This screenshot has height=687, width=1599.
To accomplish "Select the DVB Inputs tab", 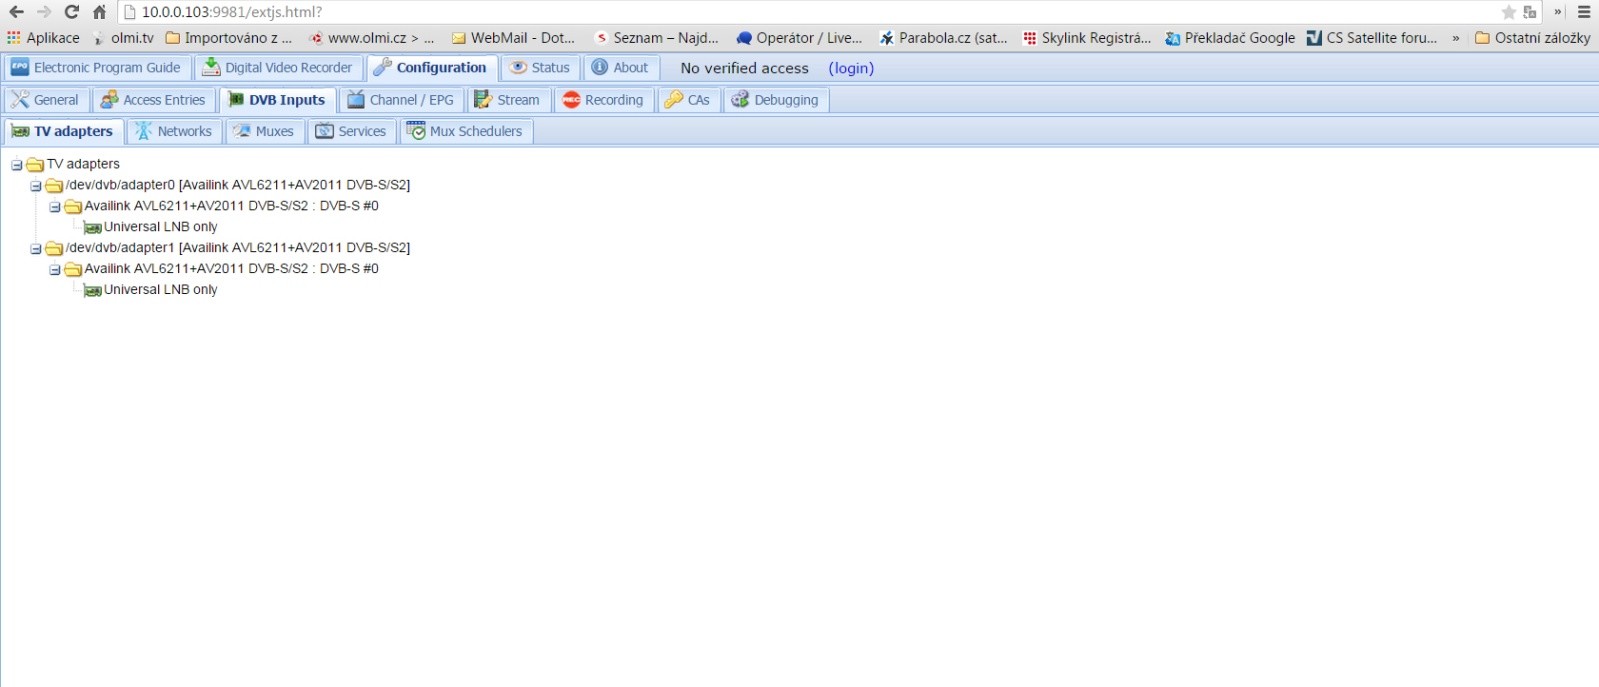I will [277, 100].
